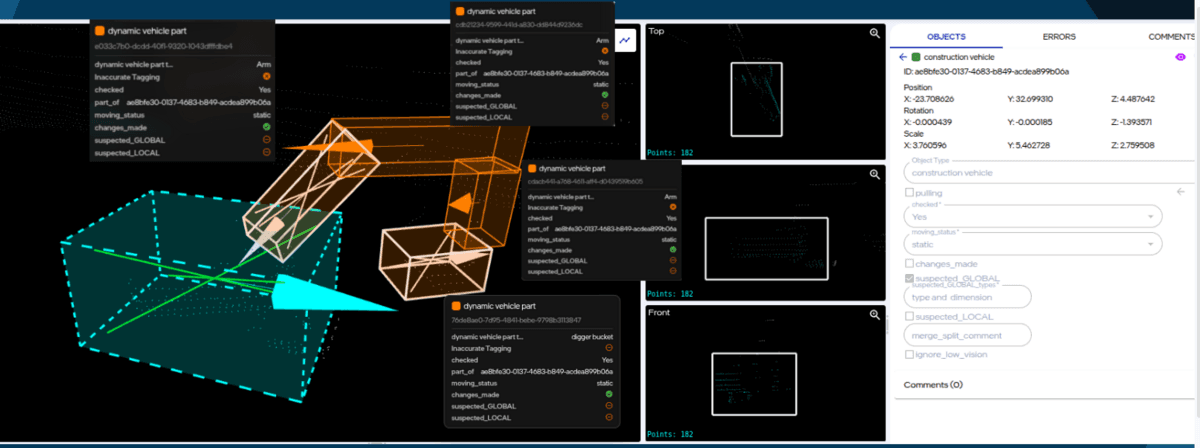Check the changes_made checkbox
1200x448 pixels.
[x=908, y=263]
